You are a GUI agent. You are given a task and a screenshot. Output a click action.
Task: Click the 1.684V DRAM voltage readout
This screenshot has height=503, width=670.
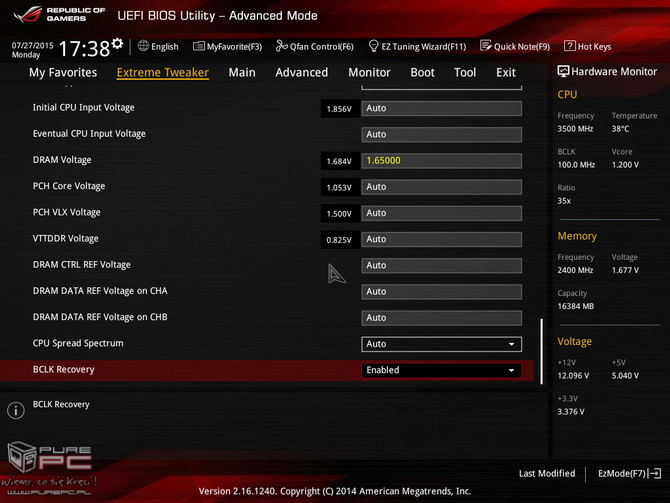click(339, 161)
